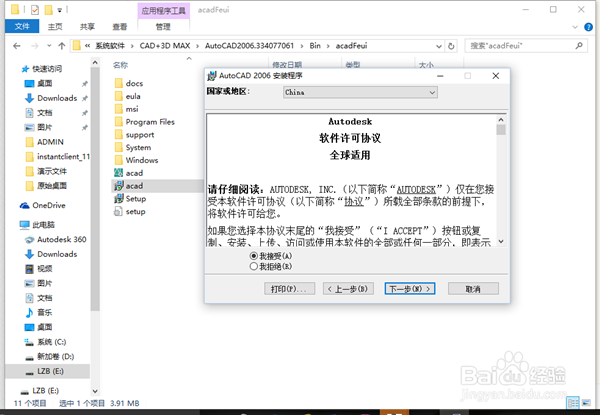Click the Explorer forward arrow
The image size is (600, 415).
coord(35,46)
